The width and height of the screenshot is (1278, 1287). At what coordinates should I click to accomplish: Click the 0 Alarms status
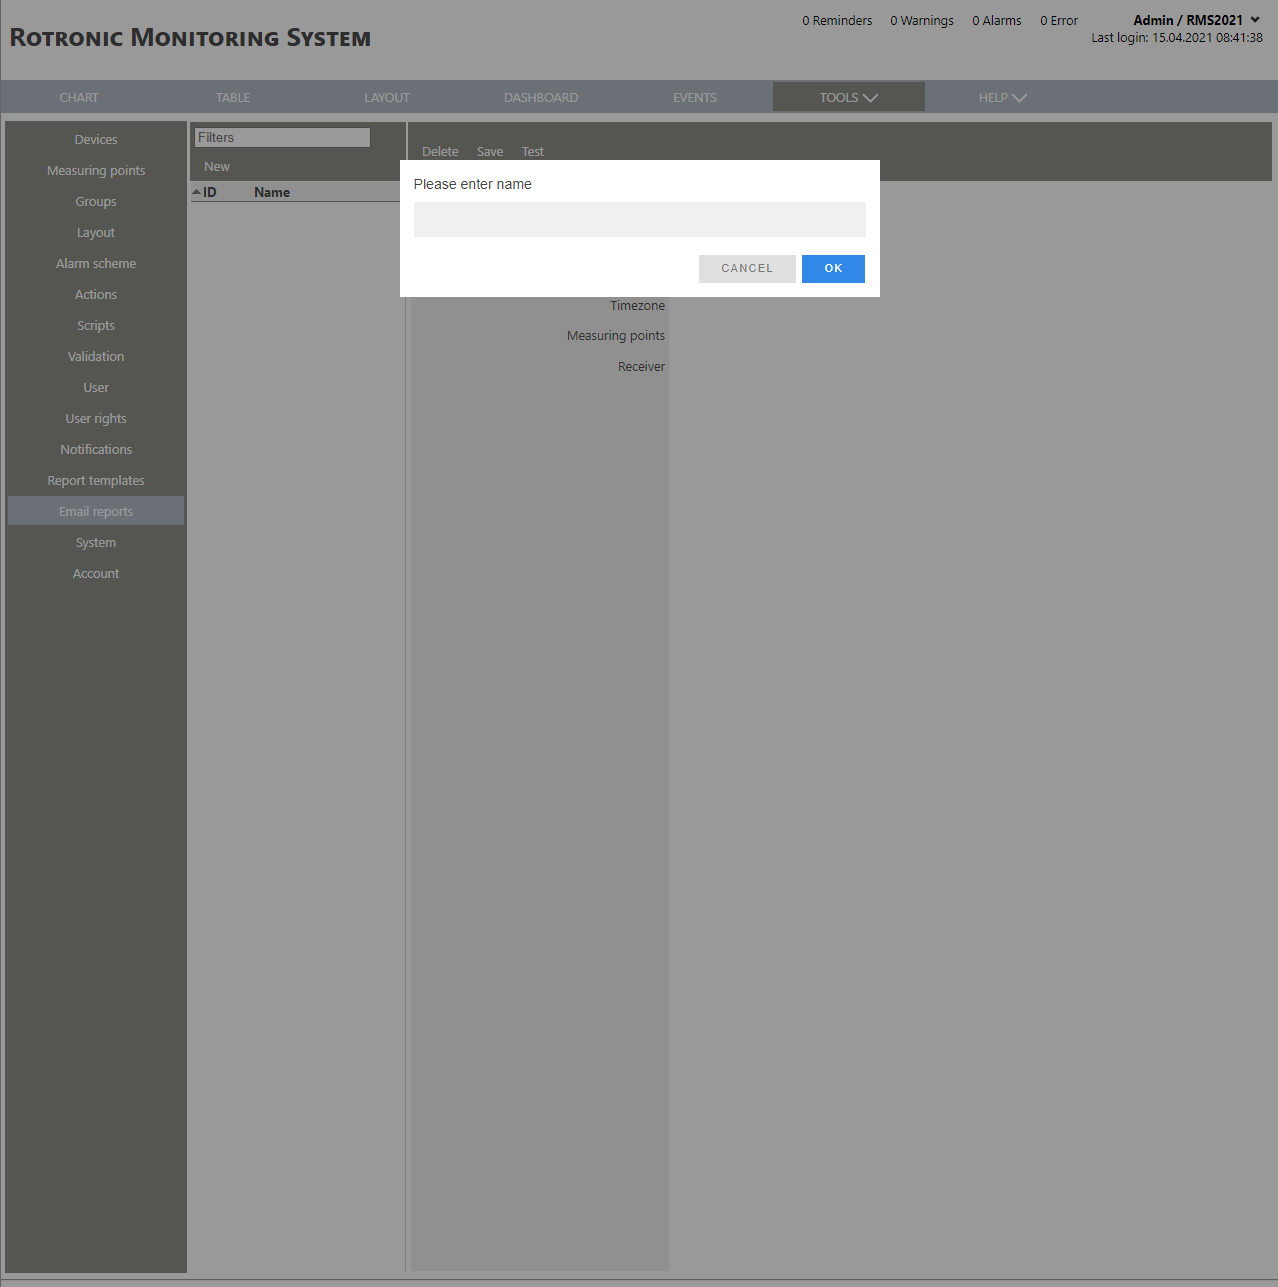[997, 20]
